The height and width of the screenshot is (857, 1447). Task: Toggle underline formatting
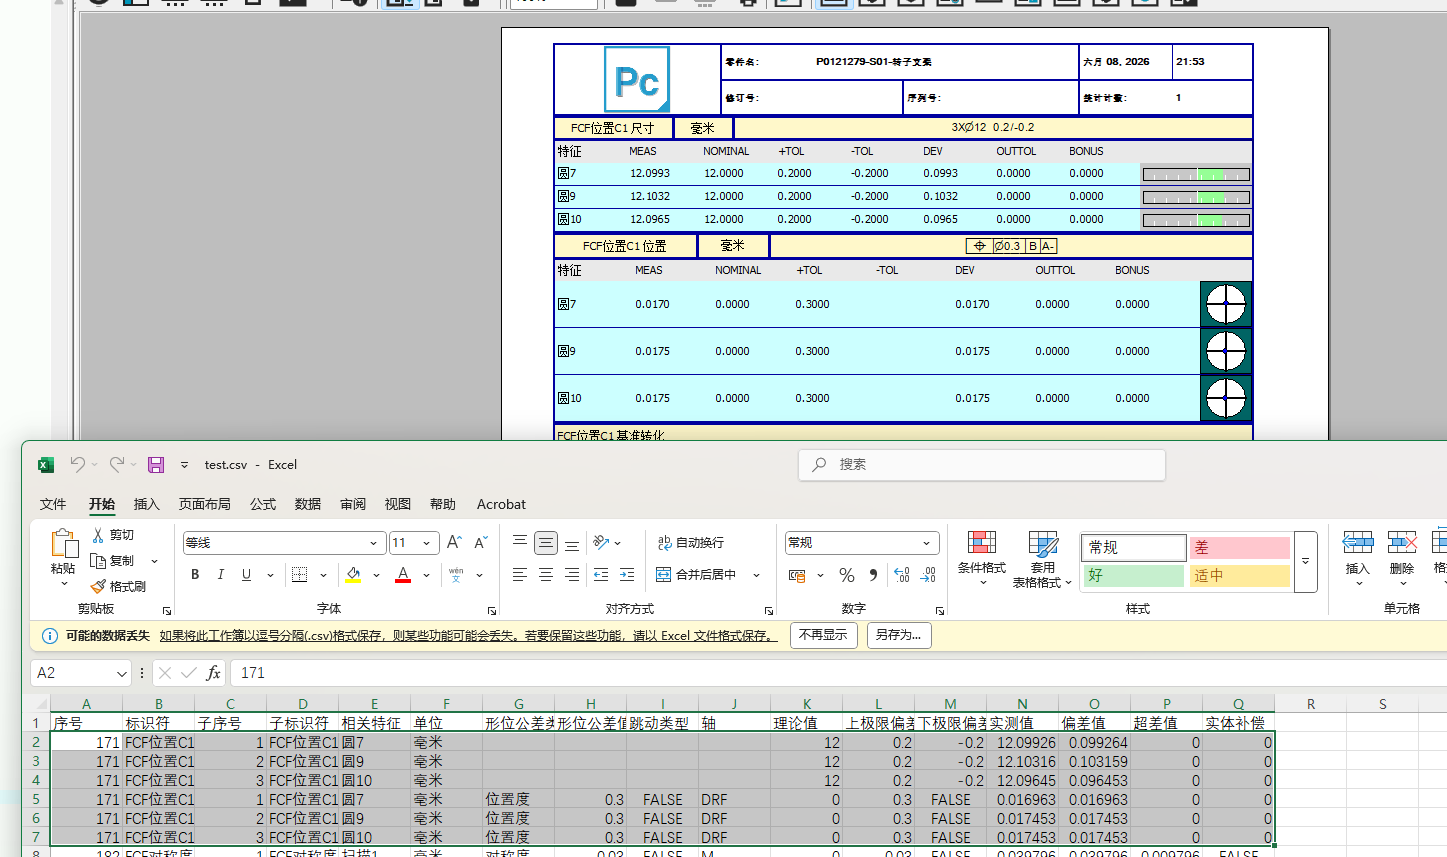(246, 575)
